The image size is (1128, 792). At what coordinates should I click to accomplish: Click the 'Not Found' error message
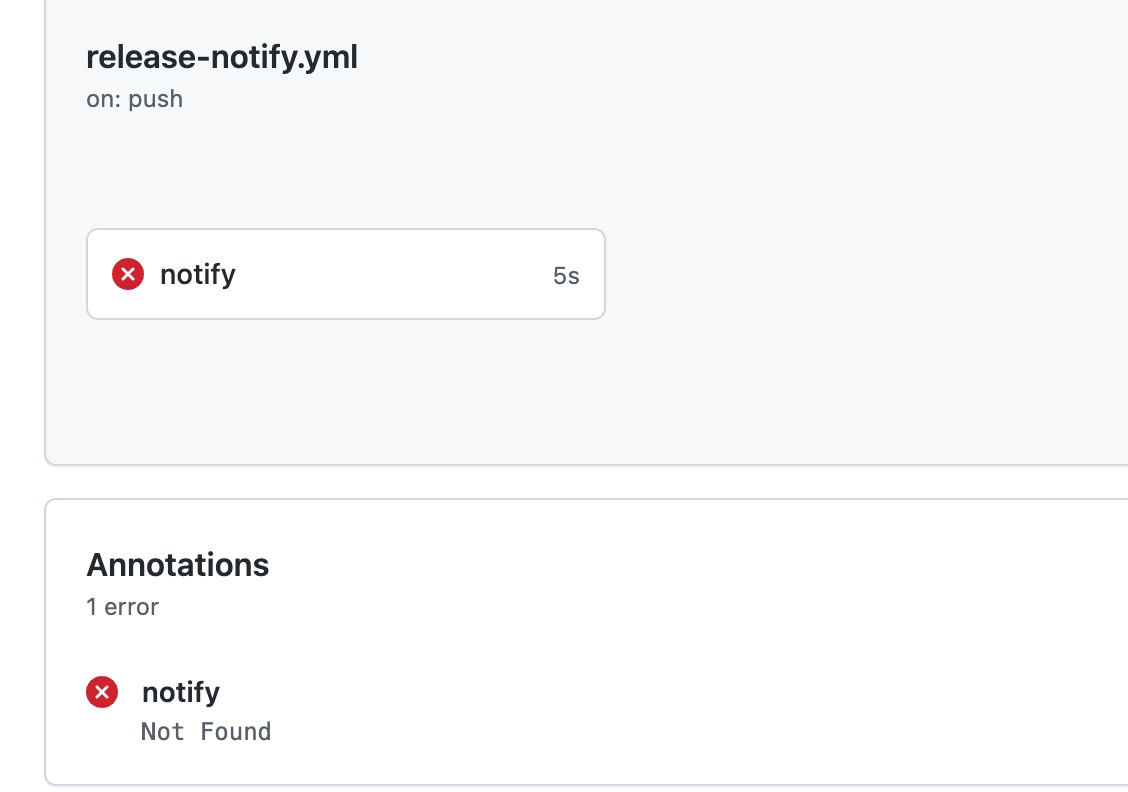click(x=206, y=732)
